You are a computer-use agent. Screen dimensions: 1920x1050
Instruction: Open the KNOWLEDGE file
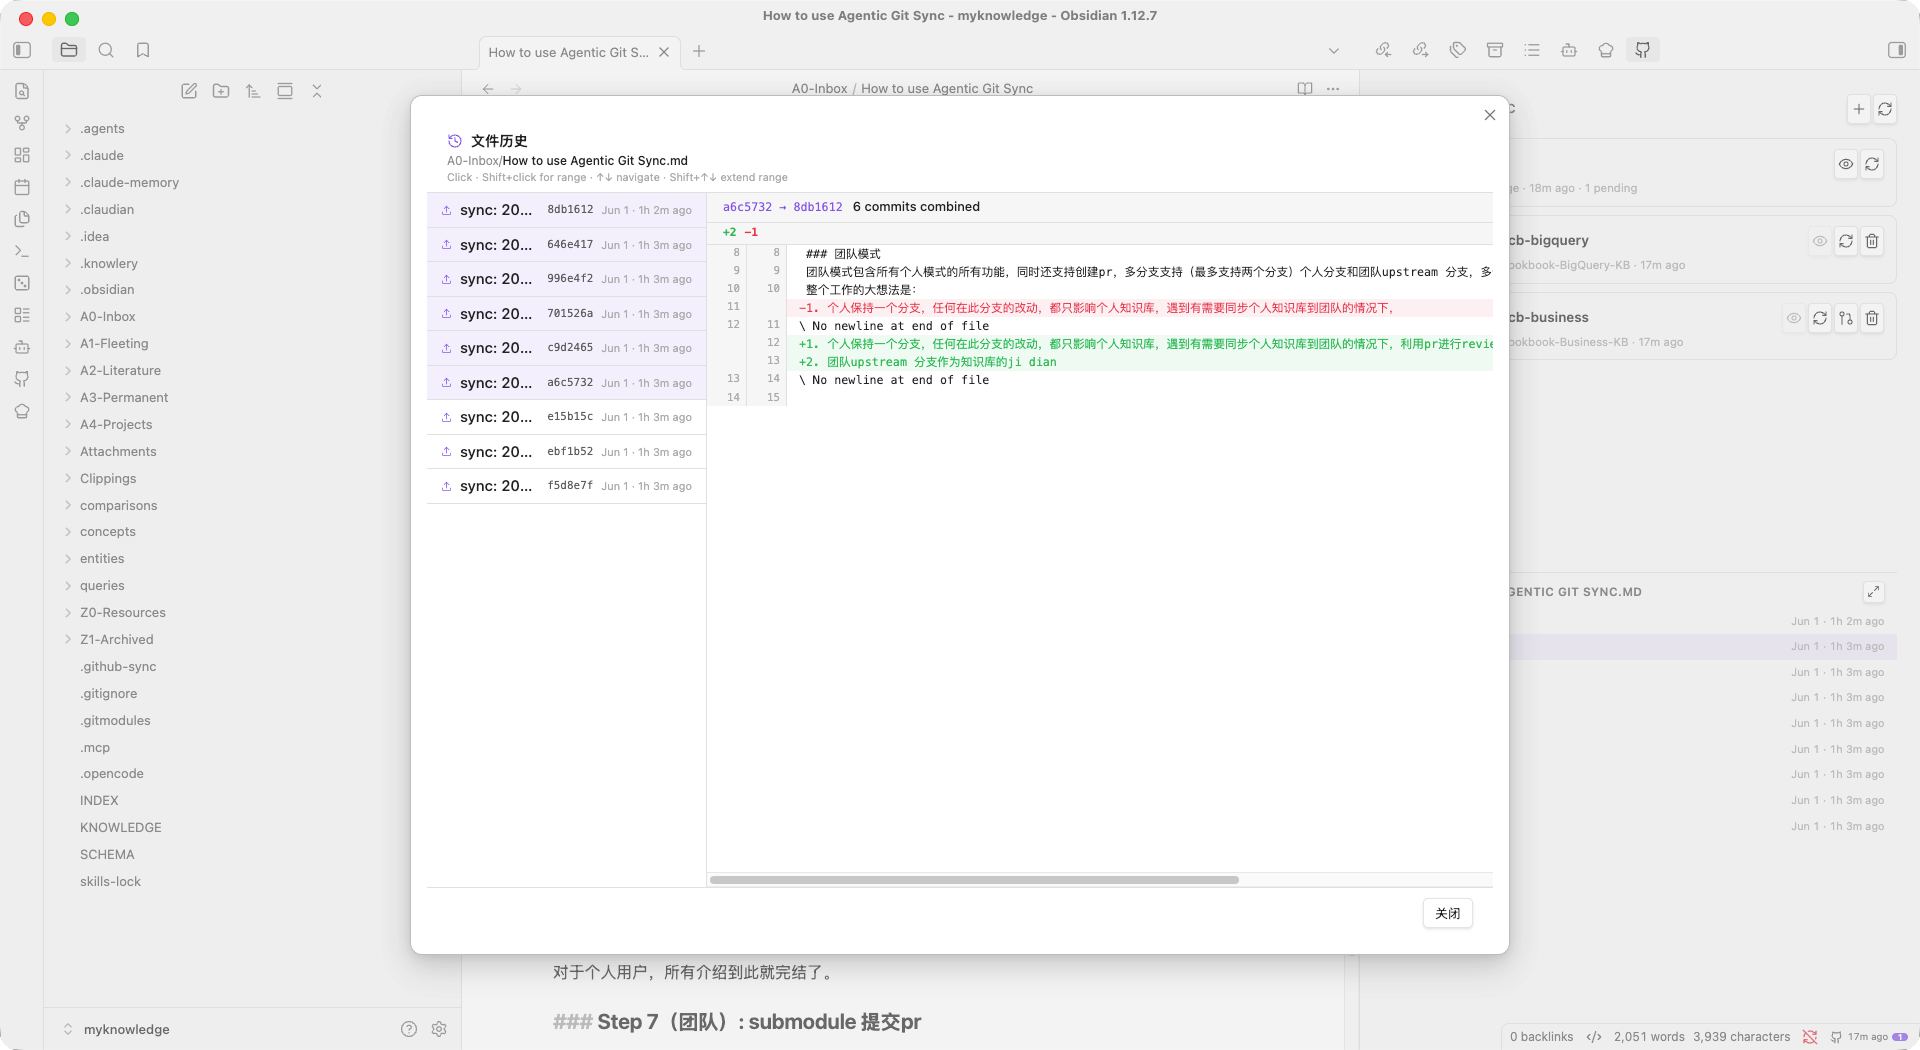coord(120,828)
